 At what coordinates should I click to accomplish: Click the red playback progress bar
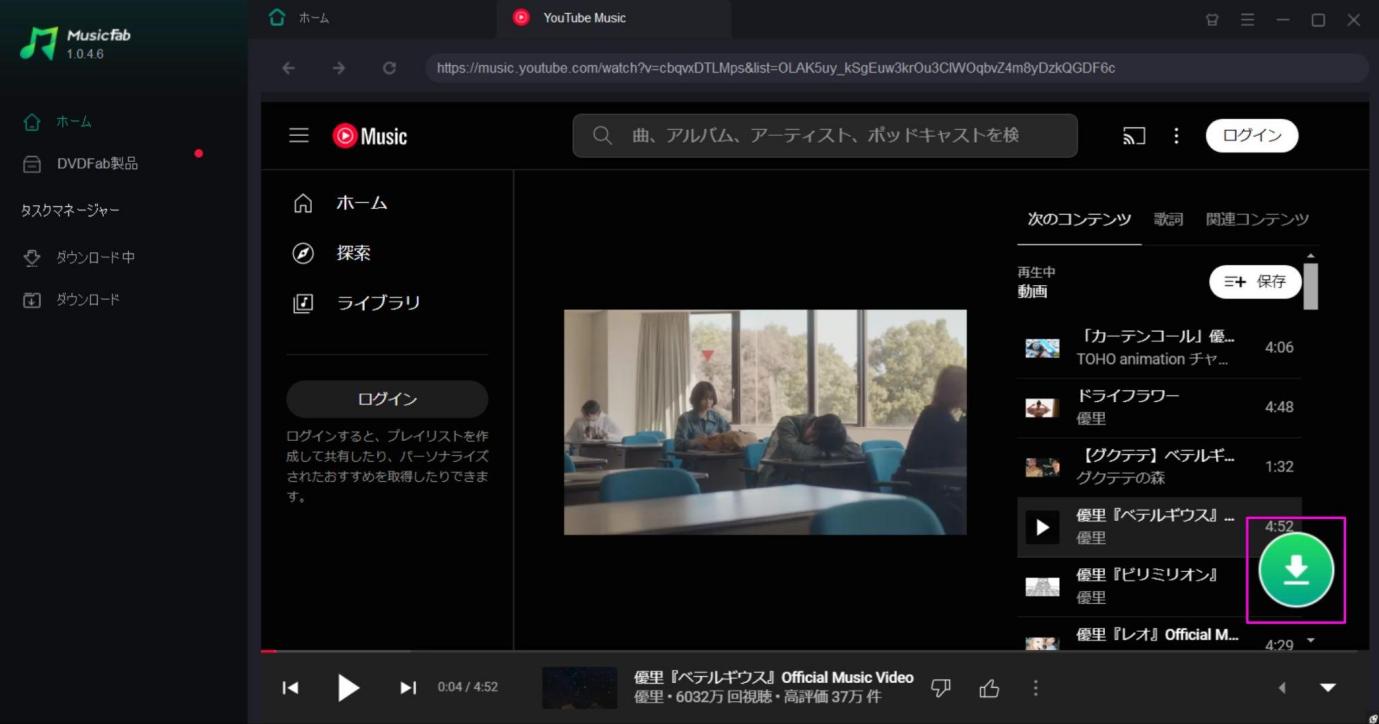pyautogui.click(x=268, y=651)
